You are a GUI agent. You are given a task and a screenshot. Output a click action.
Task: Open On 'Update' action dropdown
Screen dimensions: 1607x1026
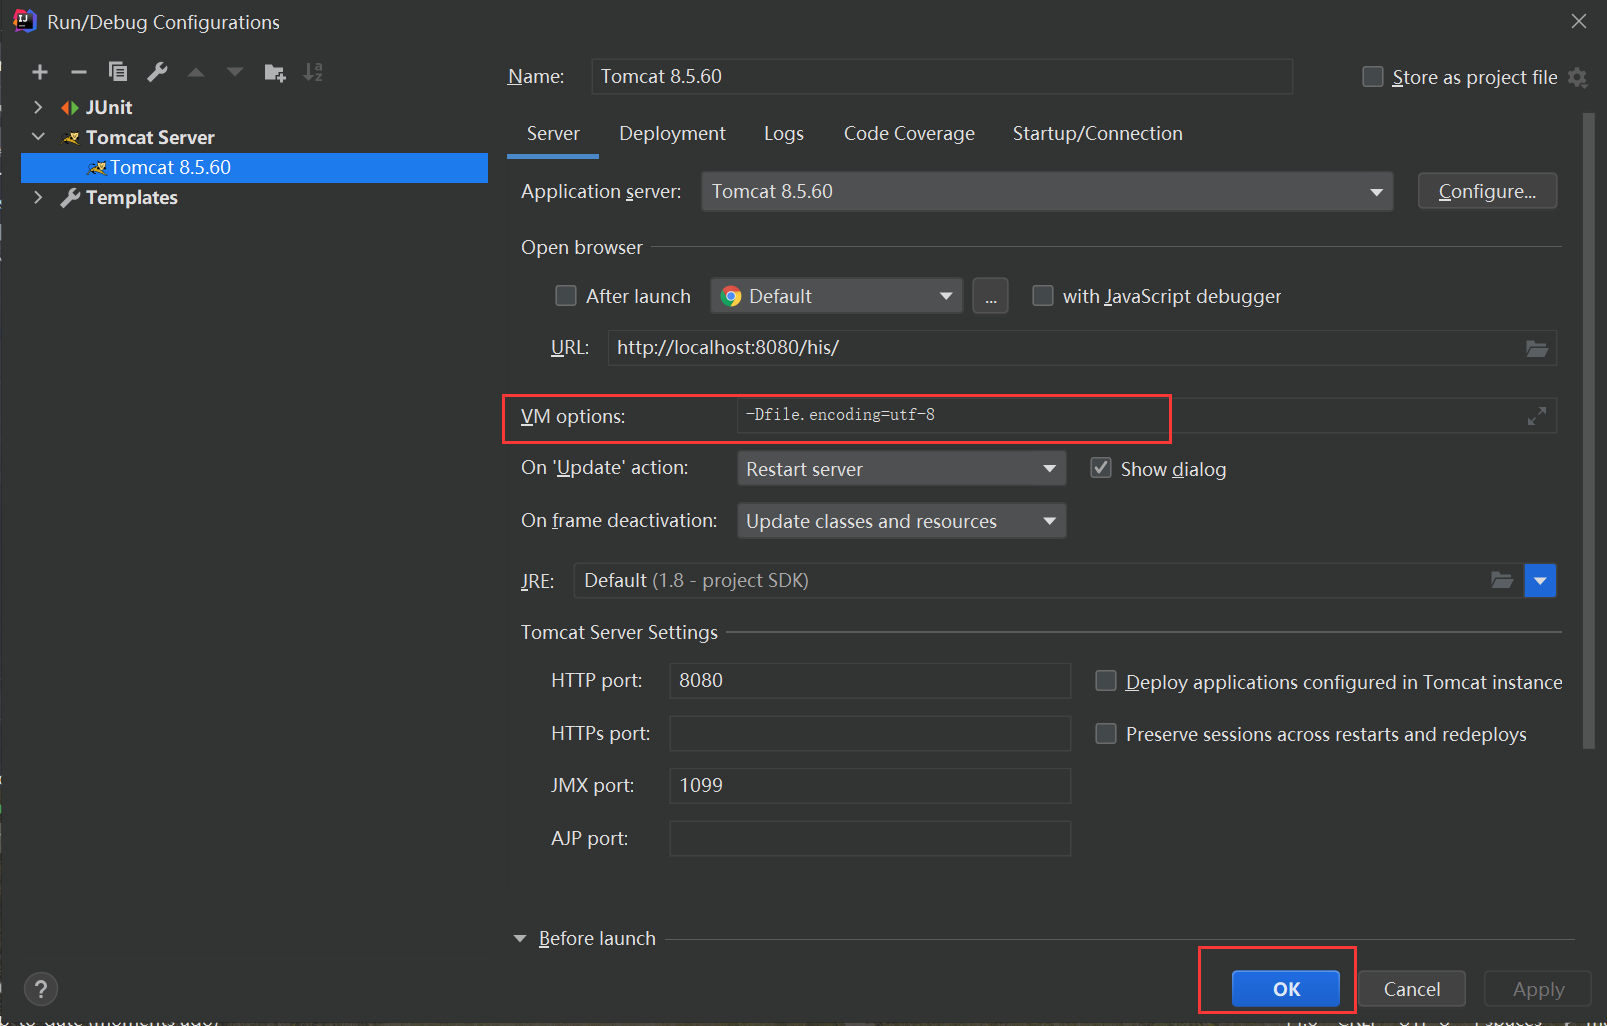coord(902,469)
